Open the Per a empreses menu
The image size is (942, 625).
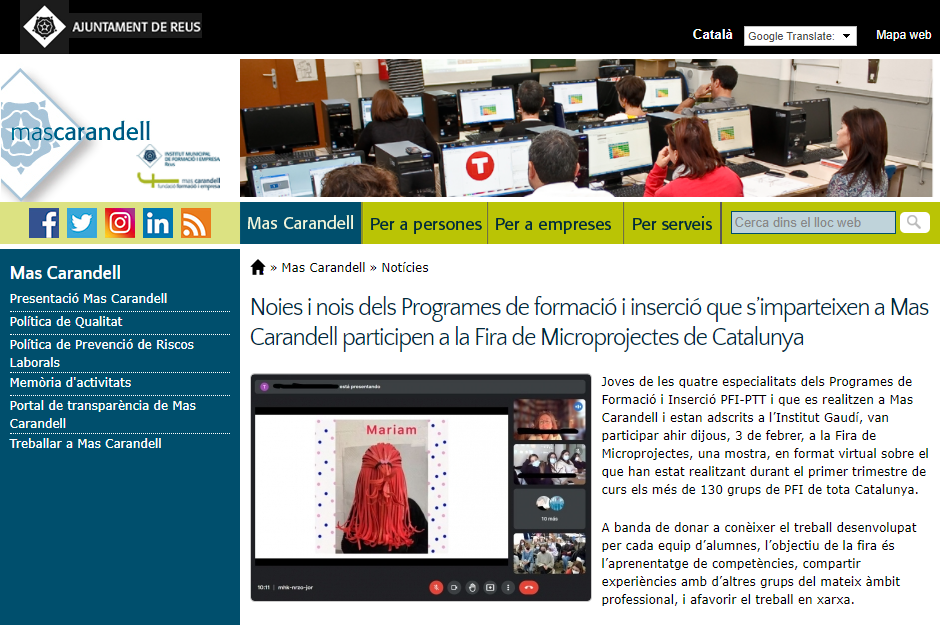553,224
